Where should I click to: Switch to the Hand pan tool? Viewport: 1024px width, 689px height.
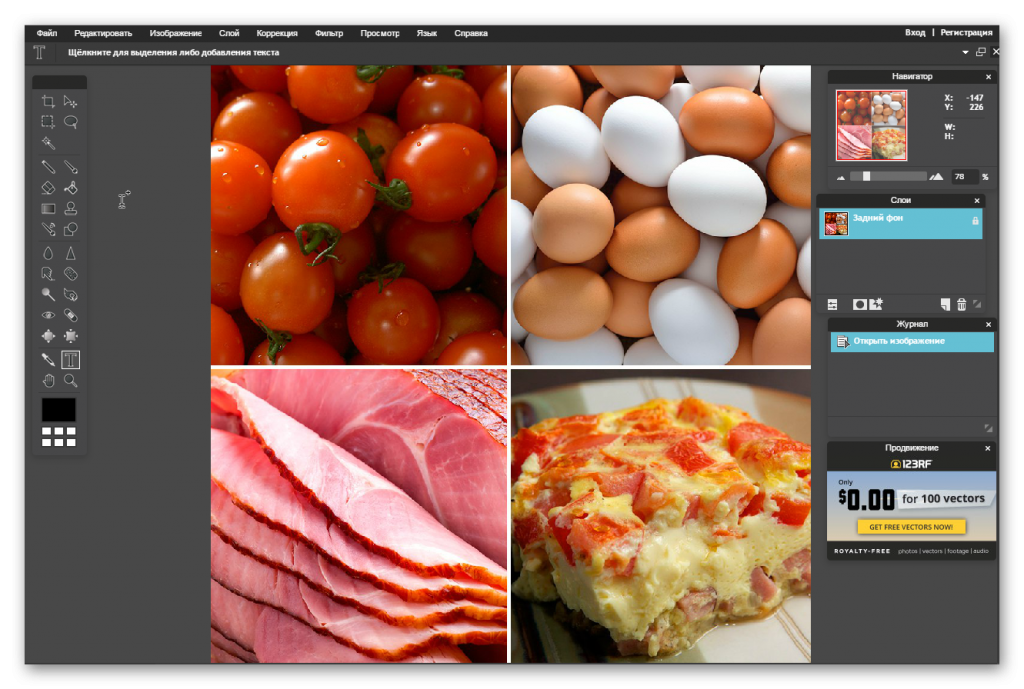[x=48, y=380]
